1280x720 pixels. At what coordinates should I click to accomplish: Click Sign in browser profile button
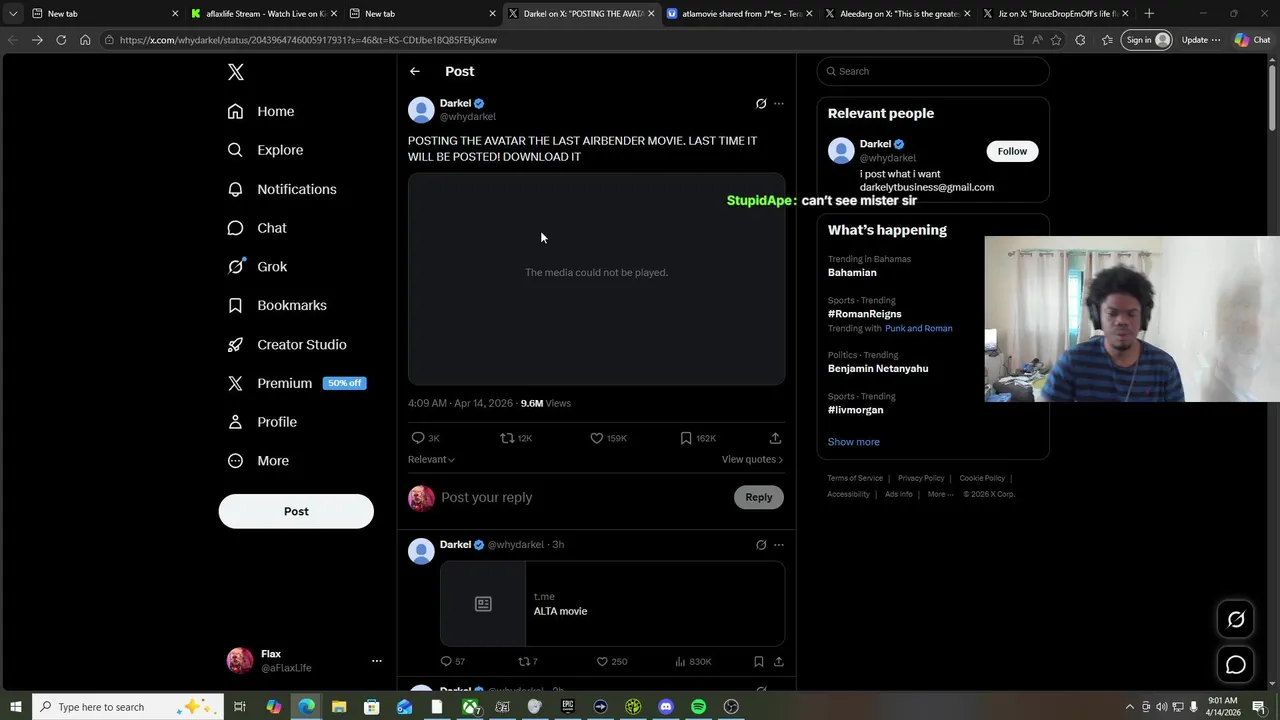pos(1147,40)
